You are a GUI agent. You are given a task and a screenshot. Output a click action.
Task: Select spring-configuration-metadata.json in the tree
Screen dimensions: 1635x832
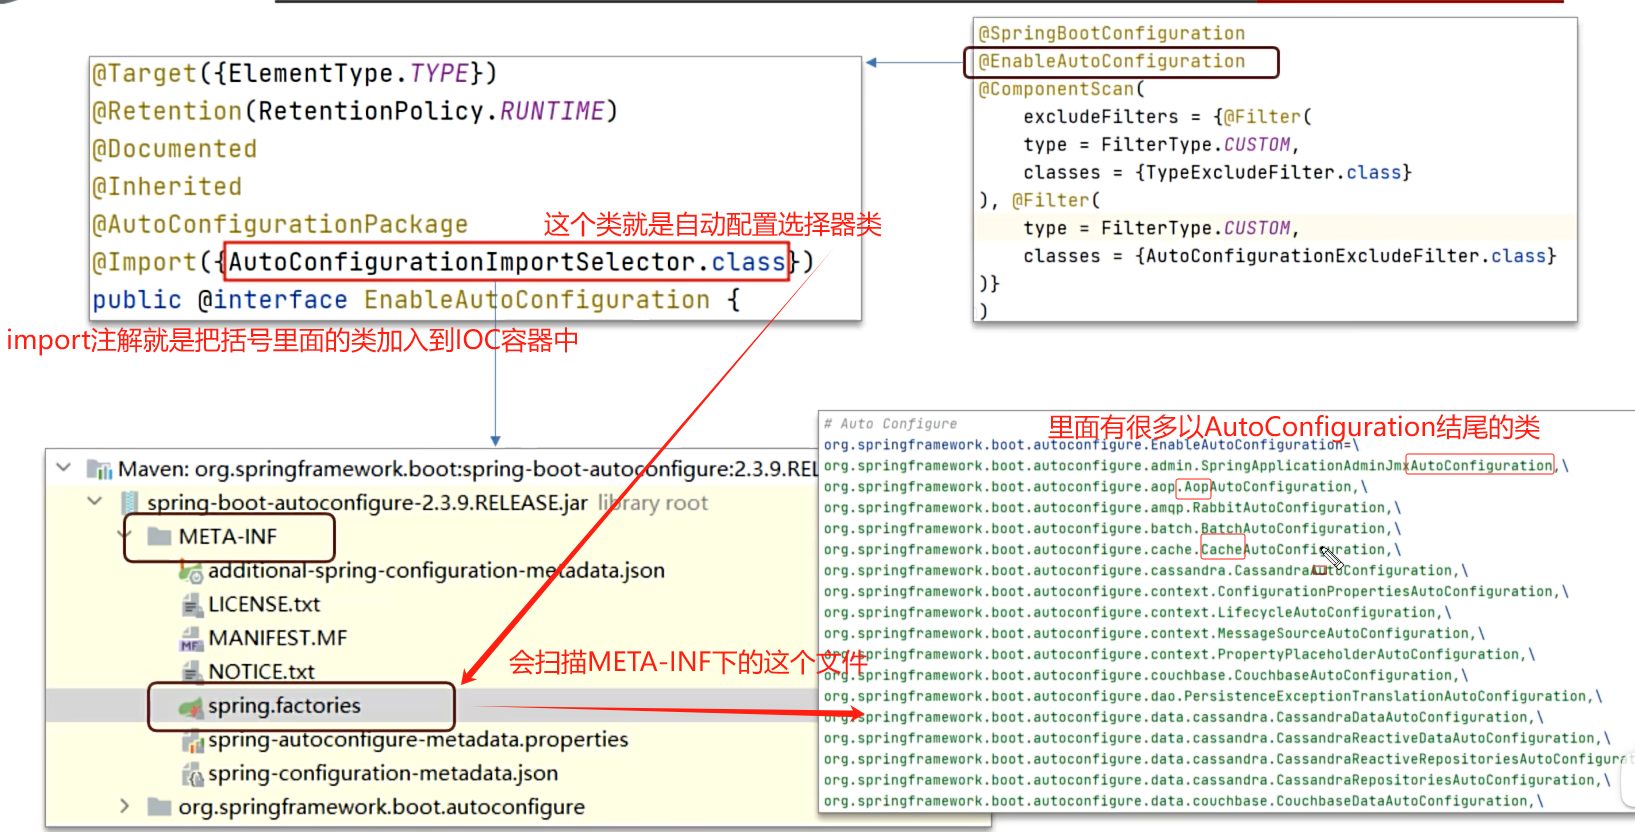(x=383, y=773)
